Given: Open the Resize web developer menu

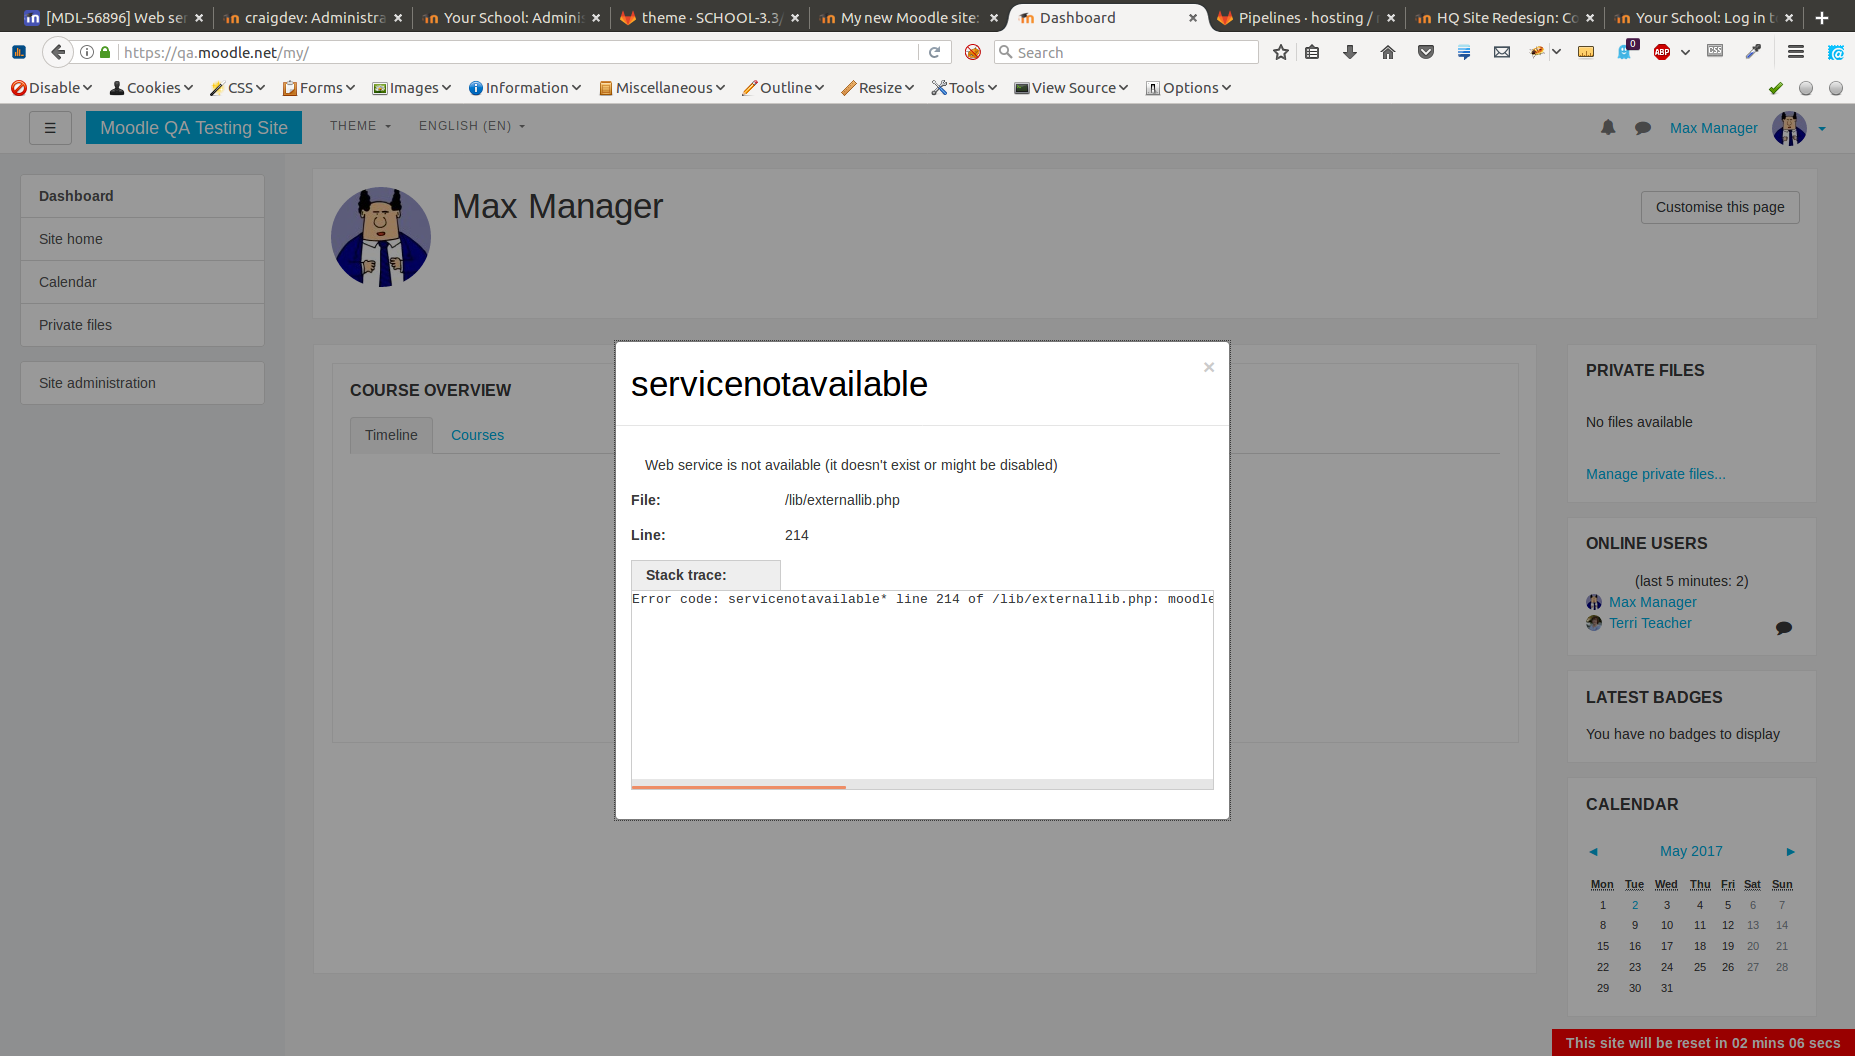Looking at the screenshot, I should pyautogui.click(x=878, y=88).
